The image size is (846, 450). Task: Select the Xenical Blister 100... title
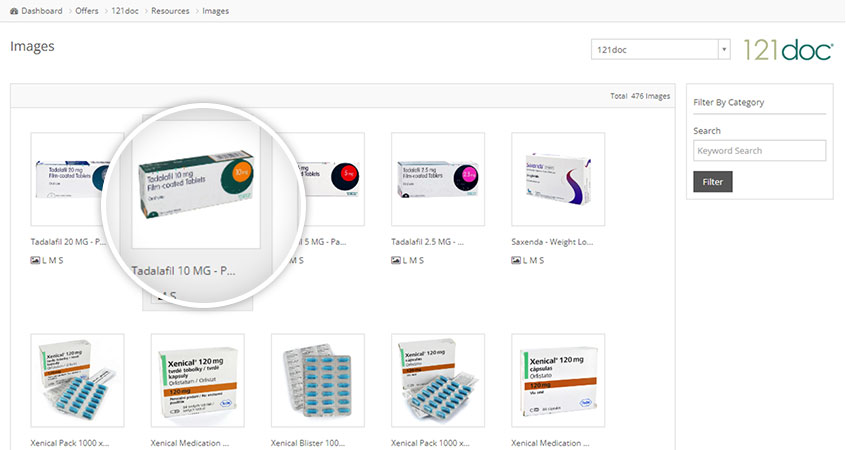point(308,443)
